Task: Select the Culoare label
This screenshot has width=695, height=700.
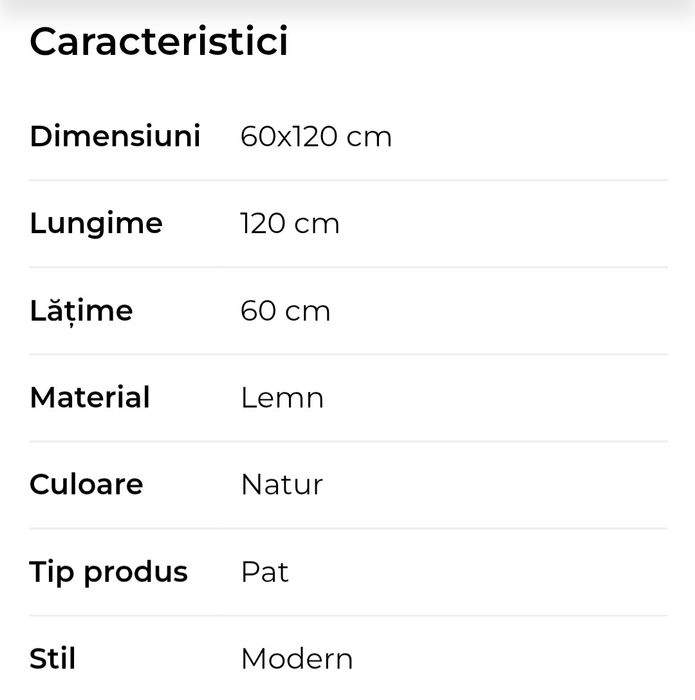Action: tap(86, 484)
